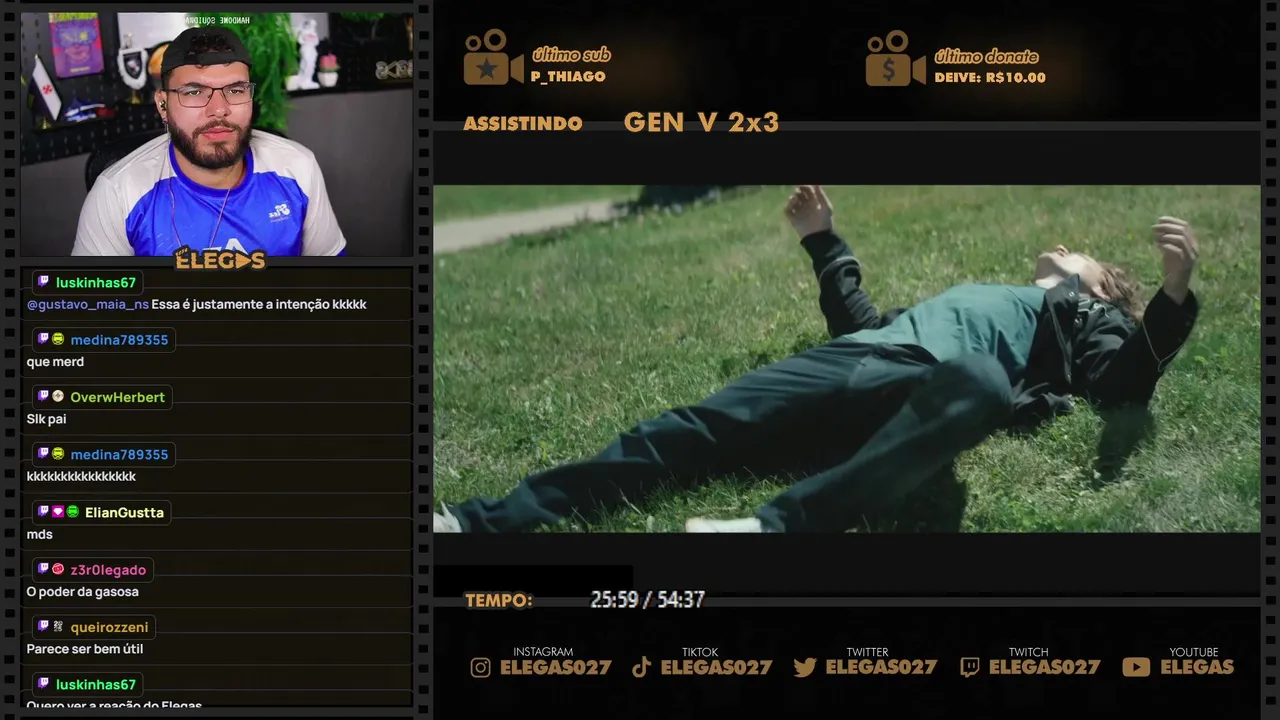The height and width of the screenshot is (720, 1280).
Task: Click the ELEGAS logo under the webcam
Action: coord(220,260)
